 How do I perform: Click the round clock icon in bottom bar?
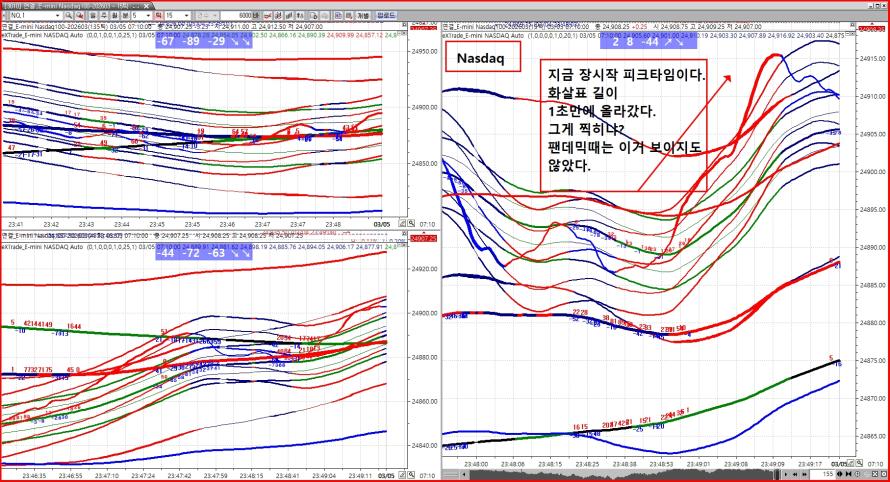tap(857, 474)
